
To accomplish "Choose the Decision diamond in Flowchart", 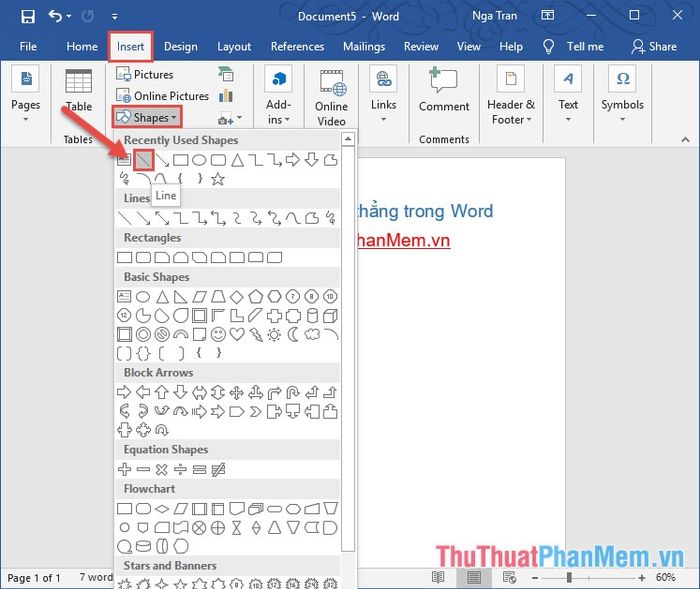I will (162, 509).
